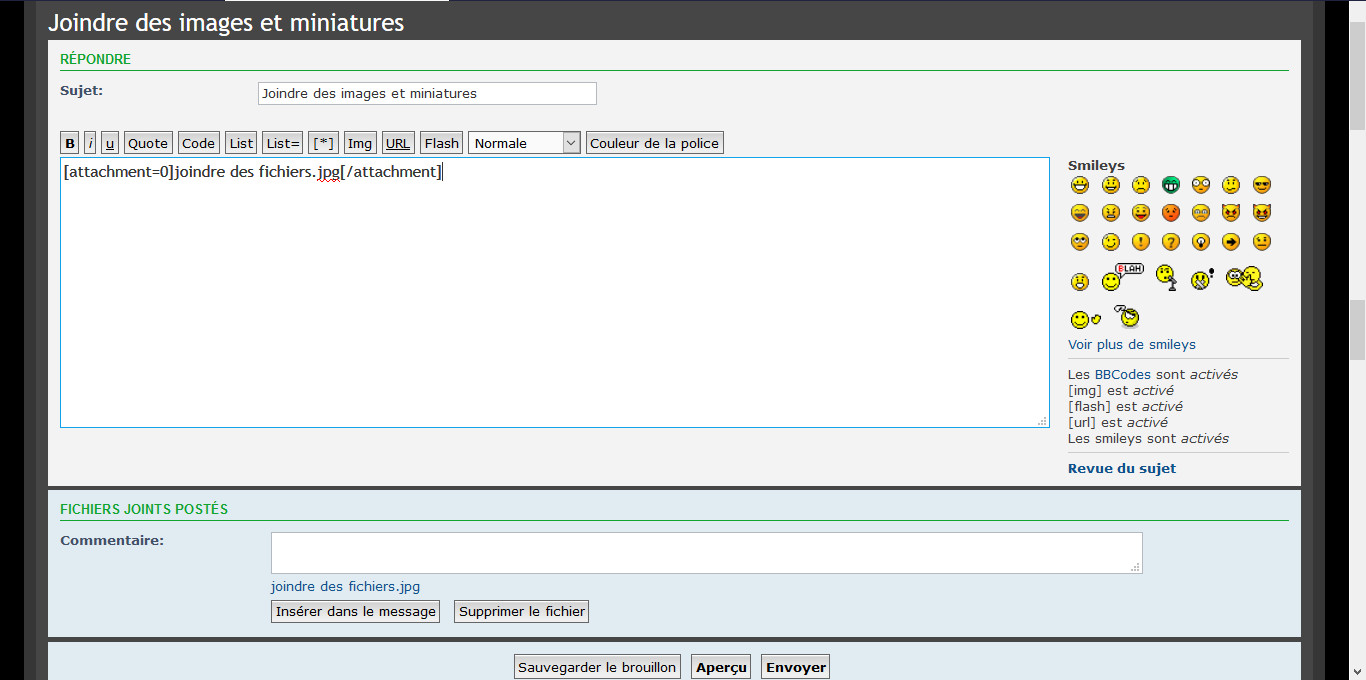
Task: Insert the neutral straight-face smiley
Action: [1262, 242]
